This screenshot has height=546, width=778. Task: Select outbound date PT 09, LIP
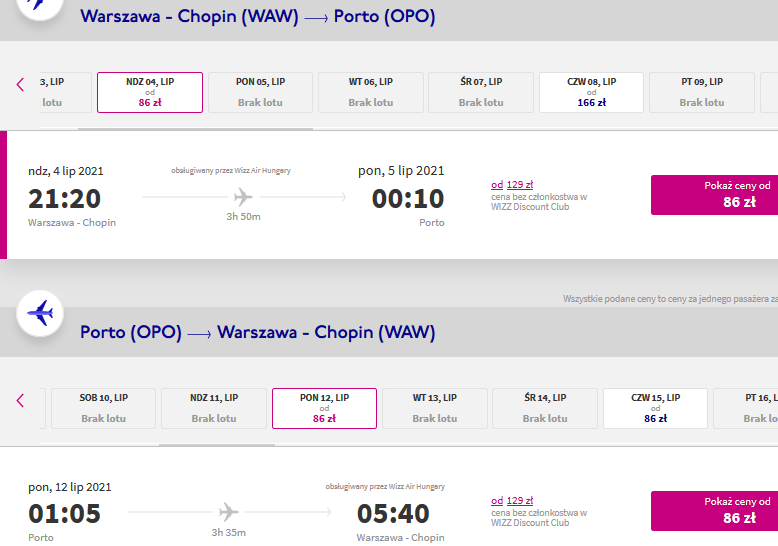pos(702,92)
